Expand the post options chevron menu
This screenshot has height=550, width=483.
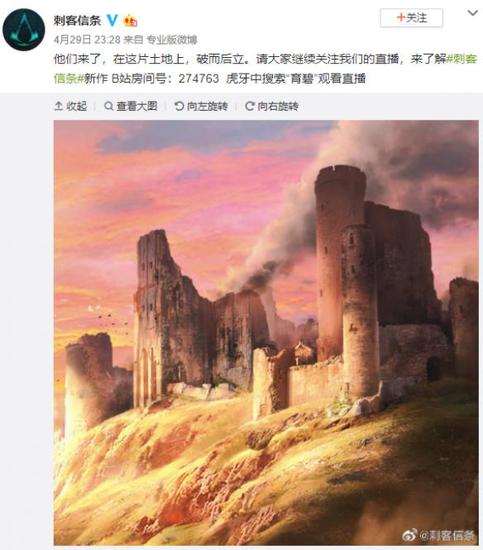(472, 13)
